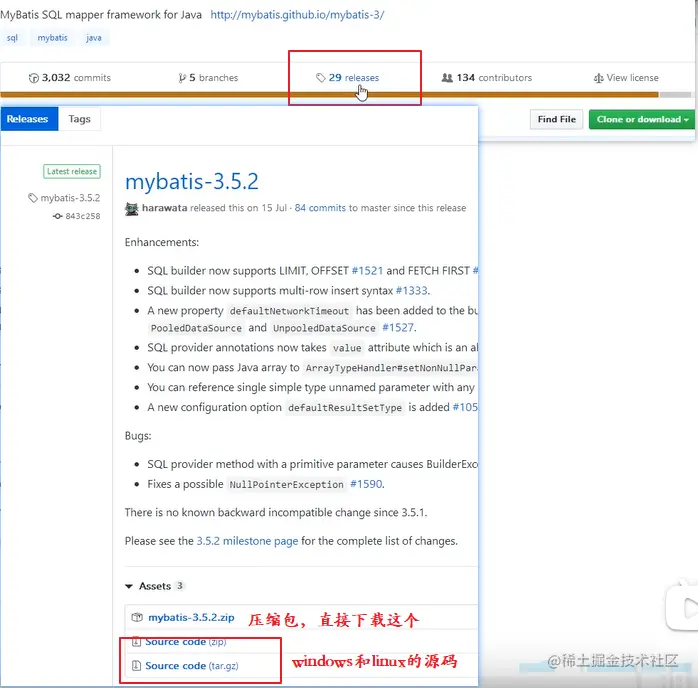Click the branches fork icon
The image size is (698, 688).
click(x=182, y=78)
